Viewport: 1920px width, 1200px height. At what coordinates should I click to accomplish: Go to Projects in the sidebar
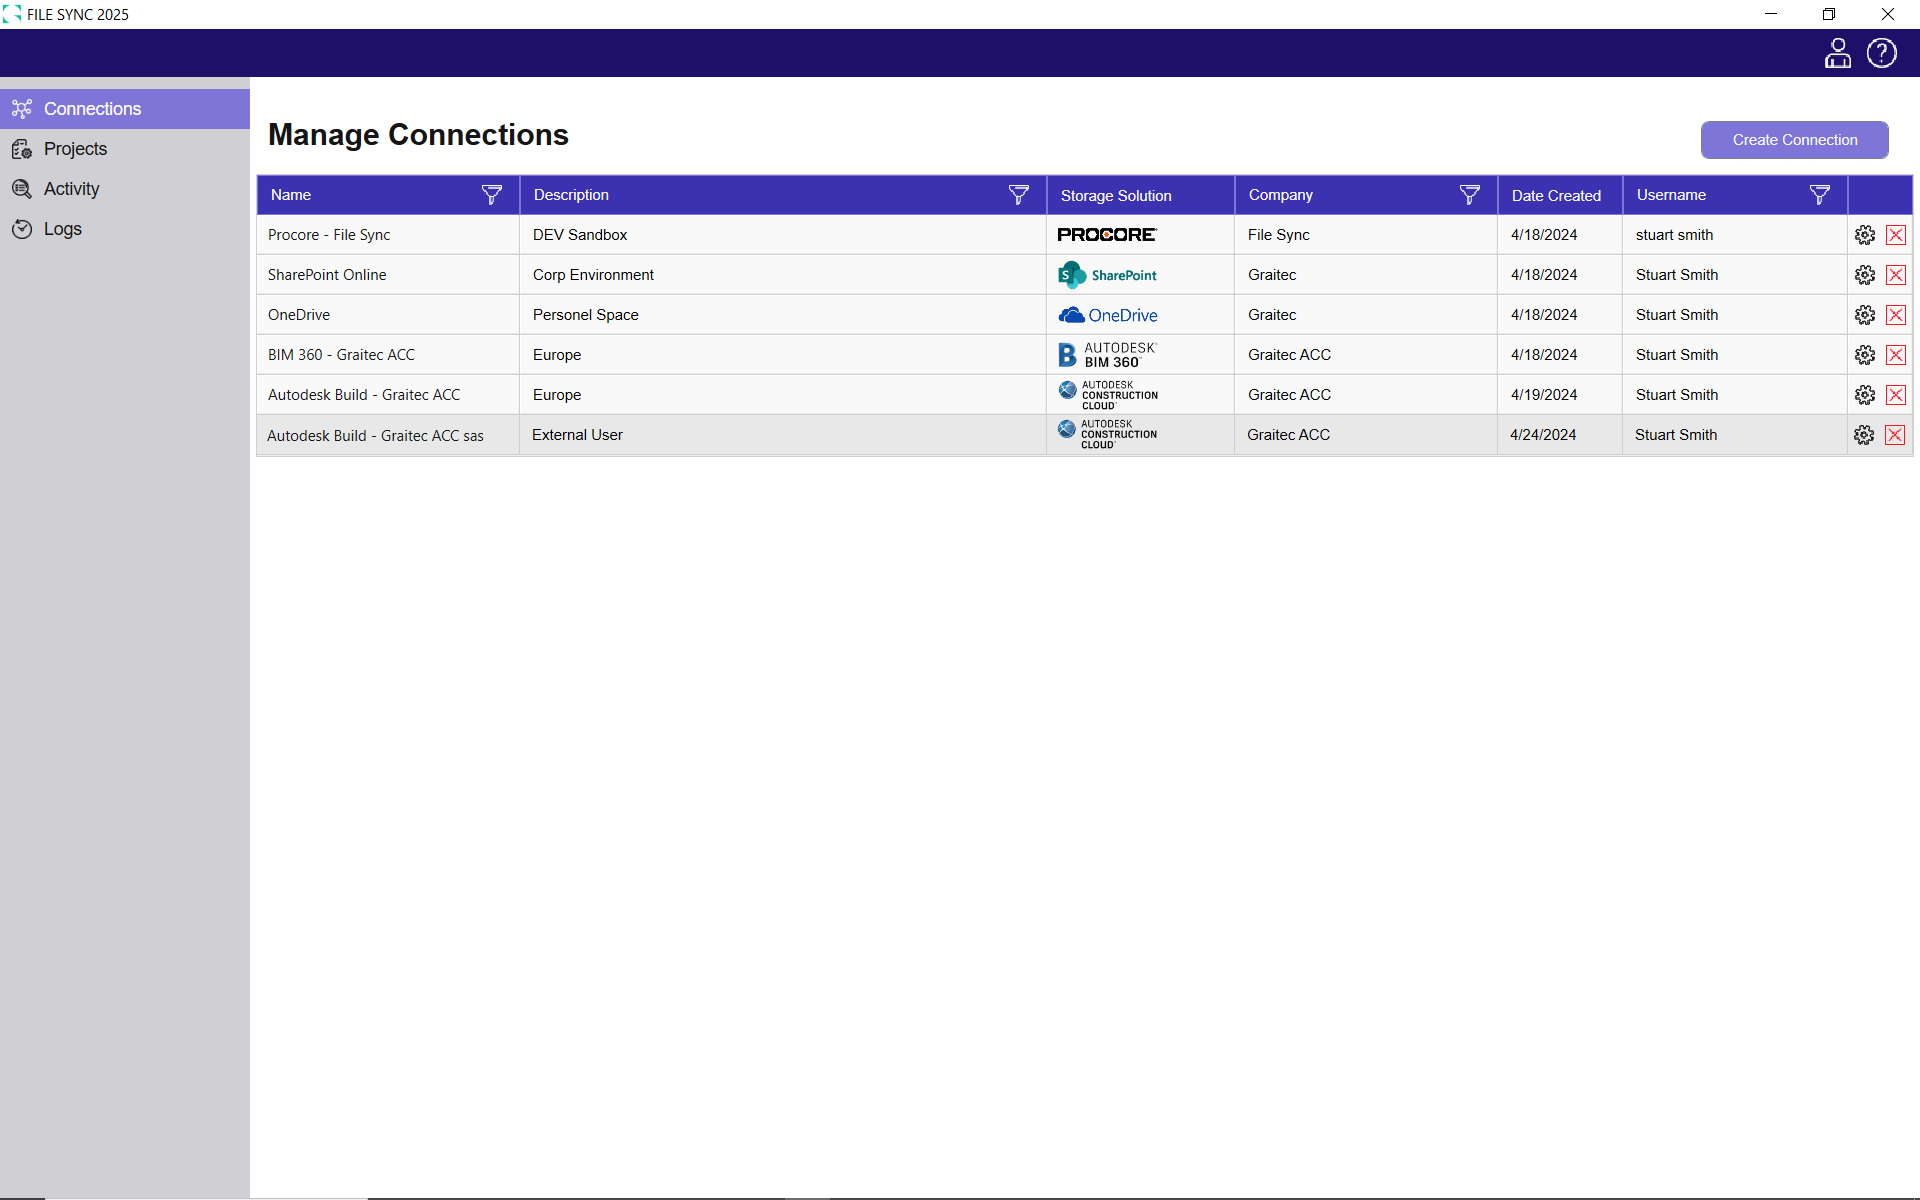(x=75, y=149)
